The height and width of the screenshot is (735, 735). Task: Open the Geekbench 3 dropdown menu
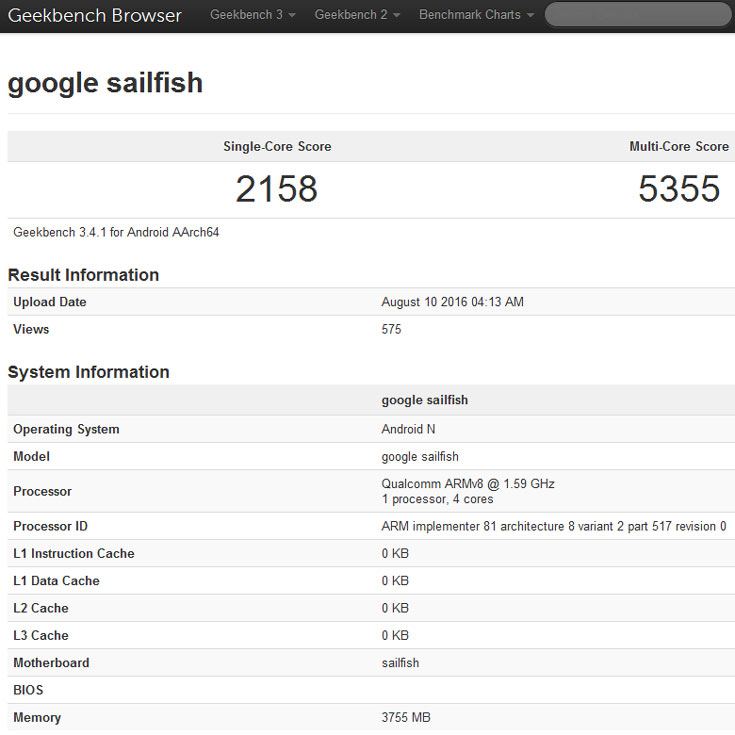(252, 15)
